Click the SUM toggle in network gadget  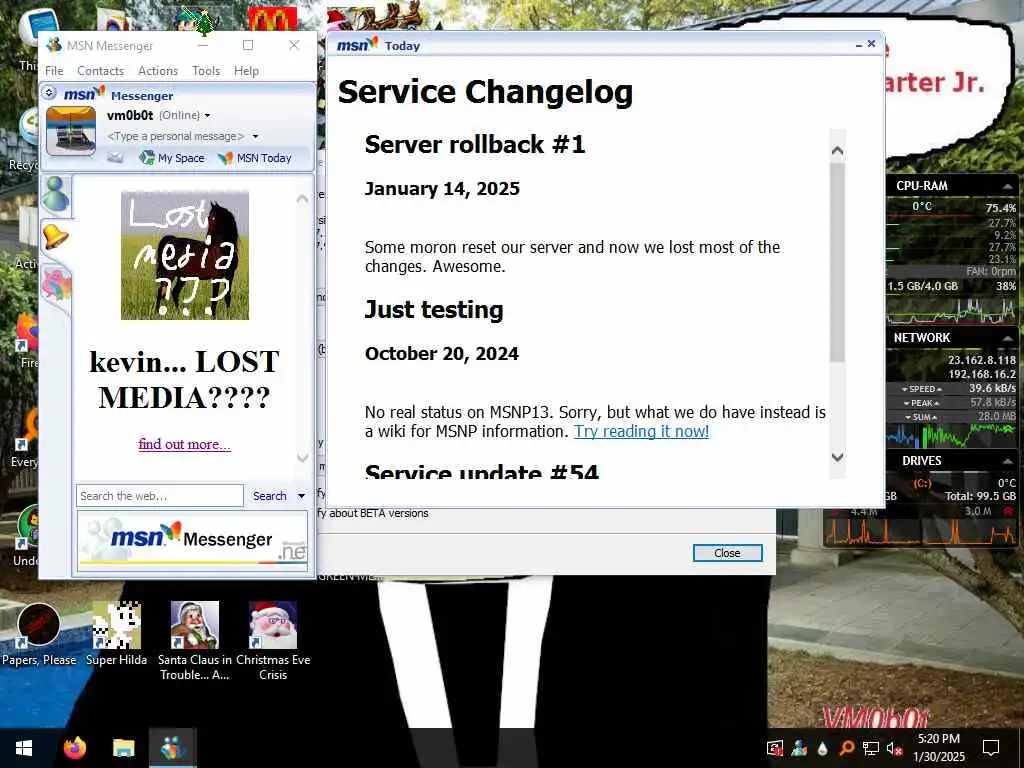[921, 417]
